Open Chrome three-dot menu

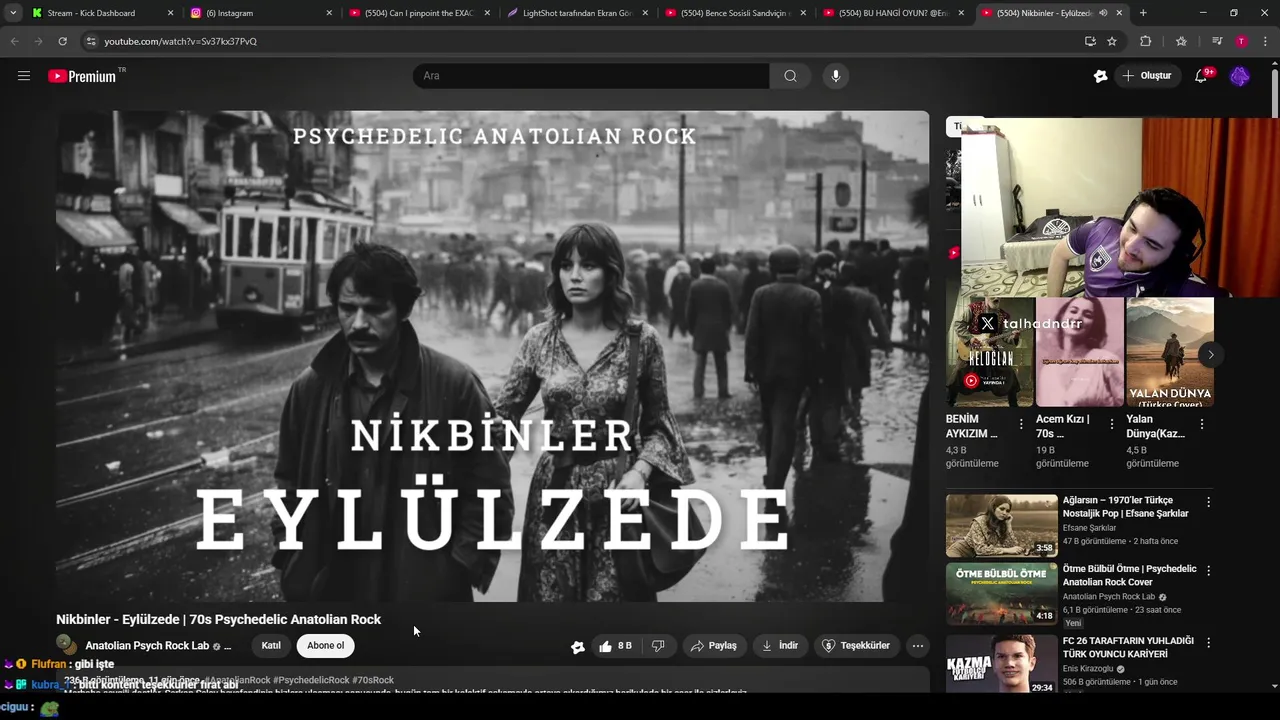coord(1266,41)
